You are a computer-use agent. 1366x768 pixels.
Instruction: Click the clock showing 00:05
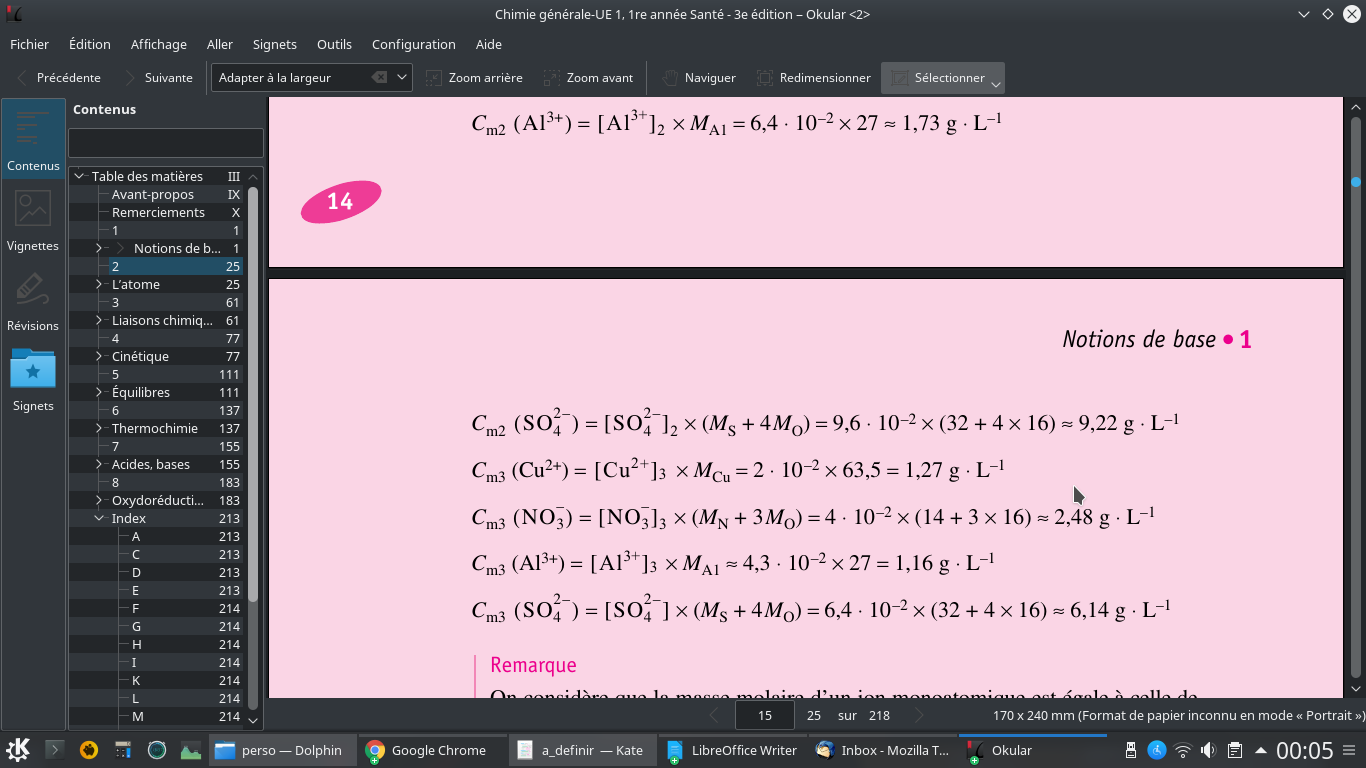click(x=1304, y=750)
